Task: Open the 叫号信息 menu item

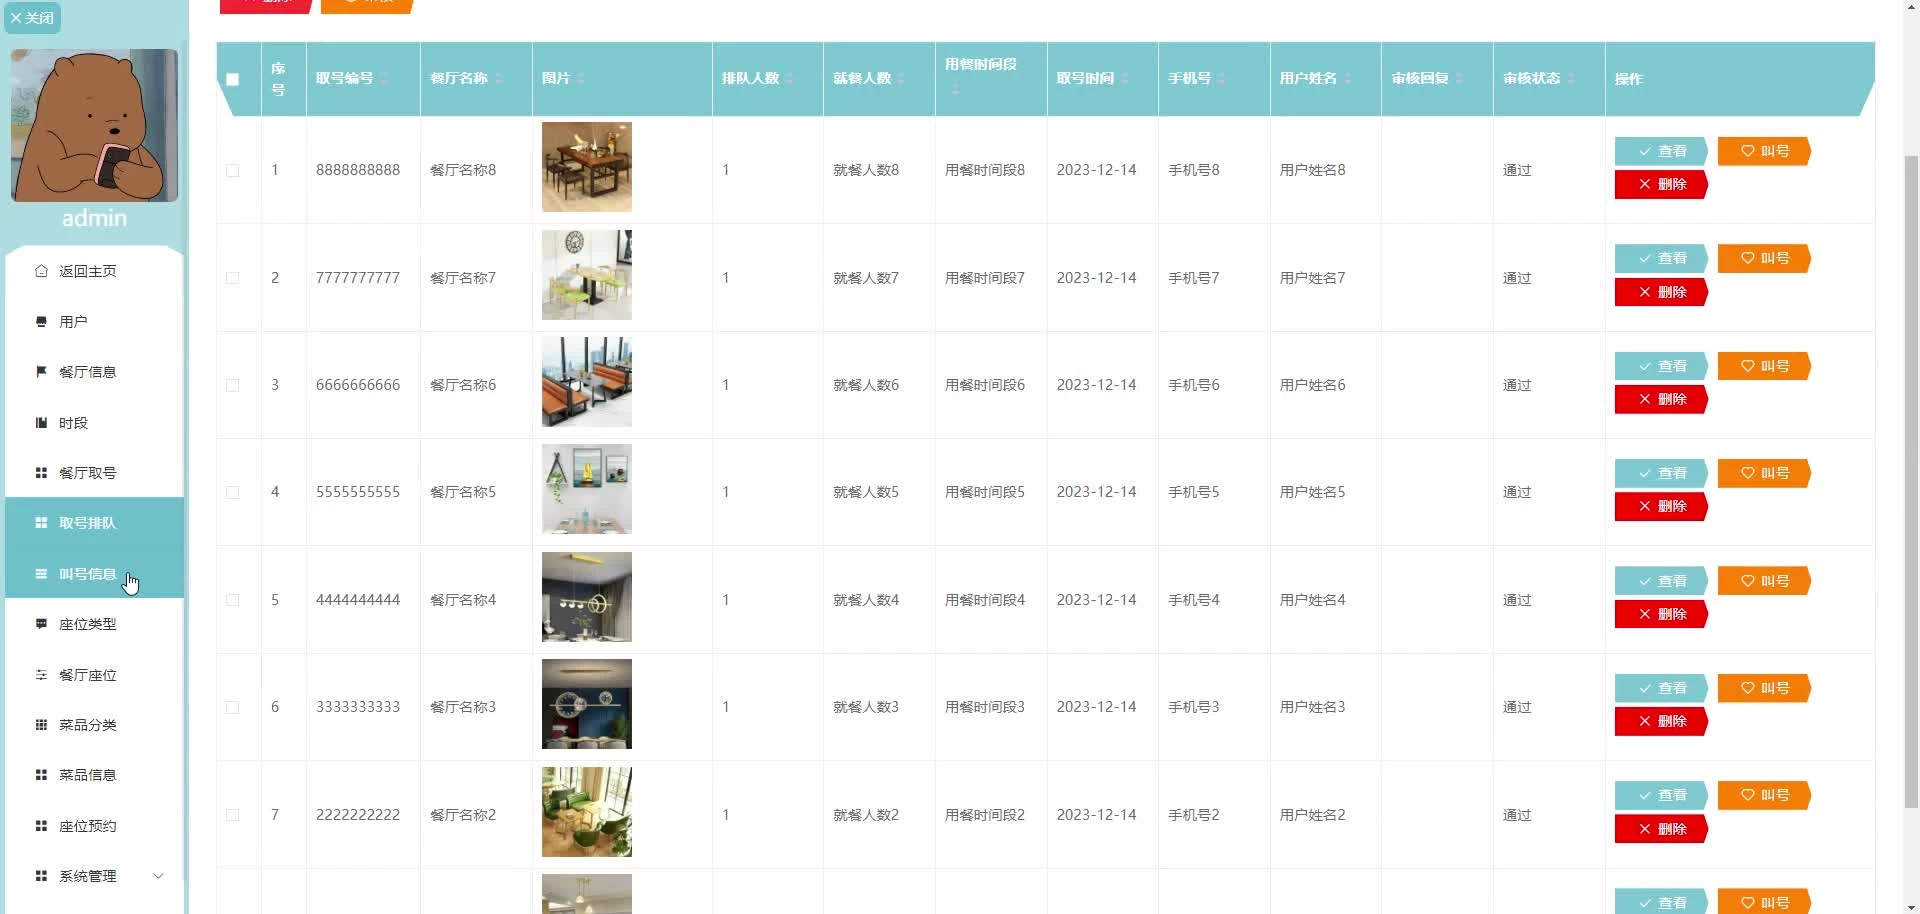Action: pos(94,574)
